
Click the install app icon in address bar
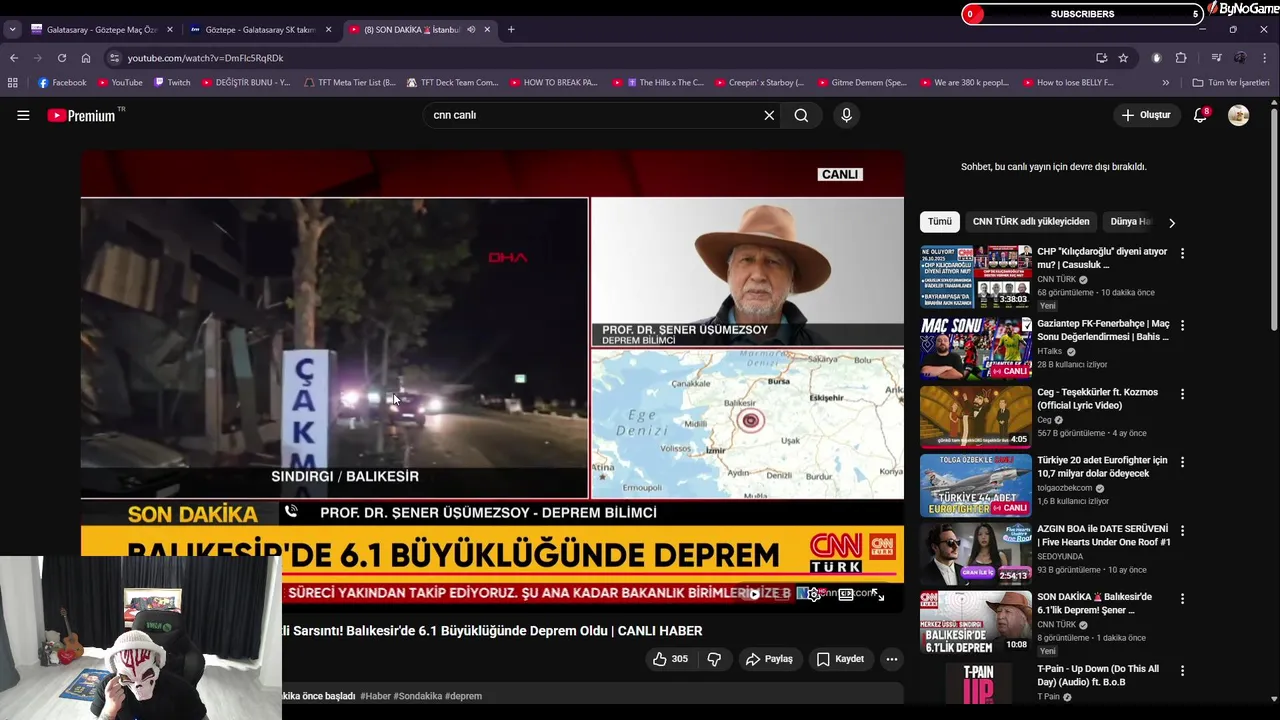pyautogui.click(x=1101, y=58)
